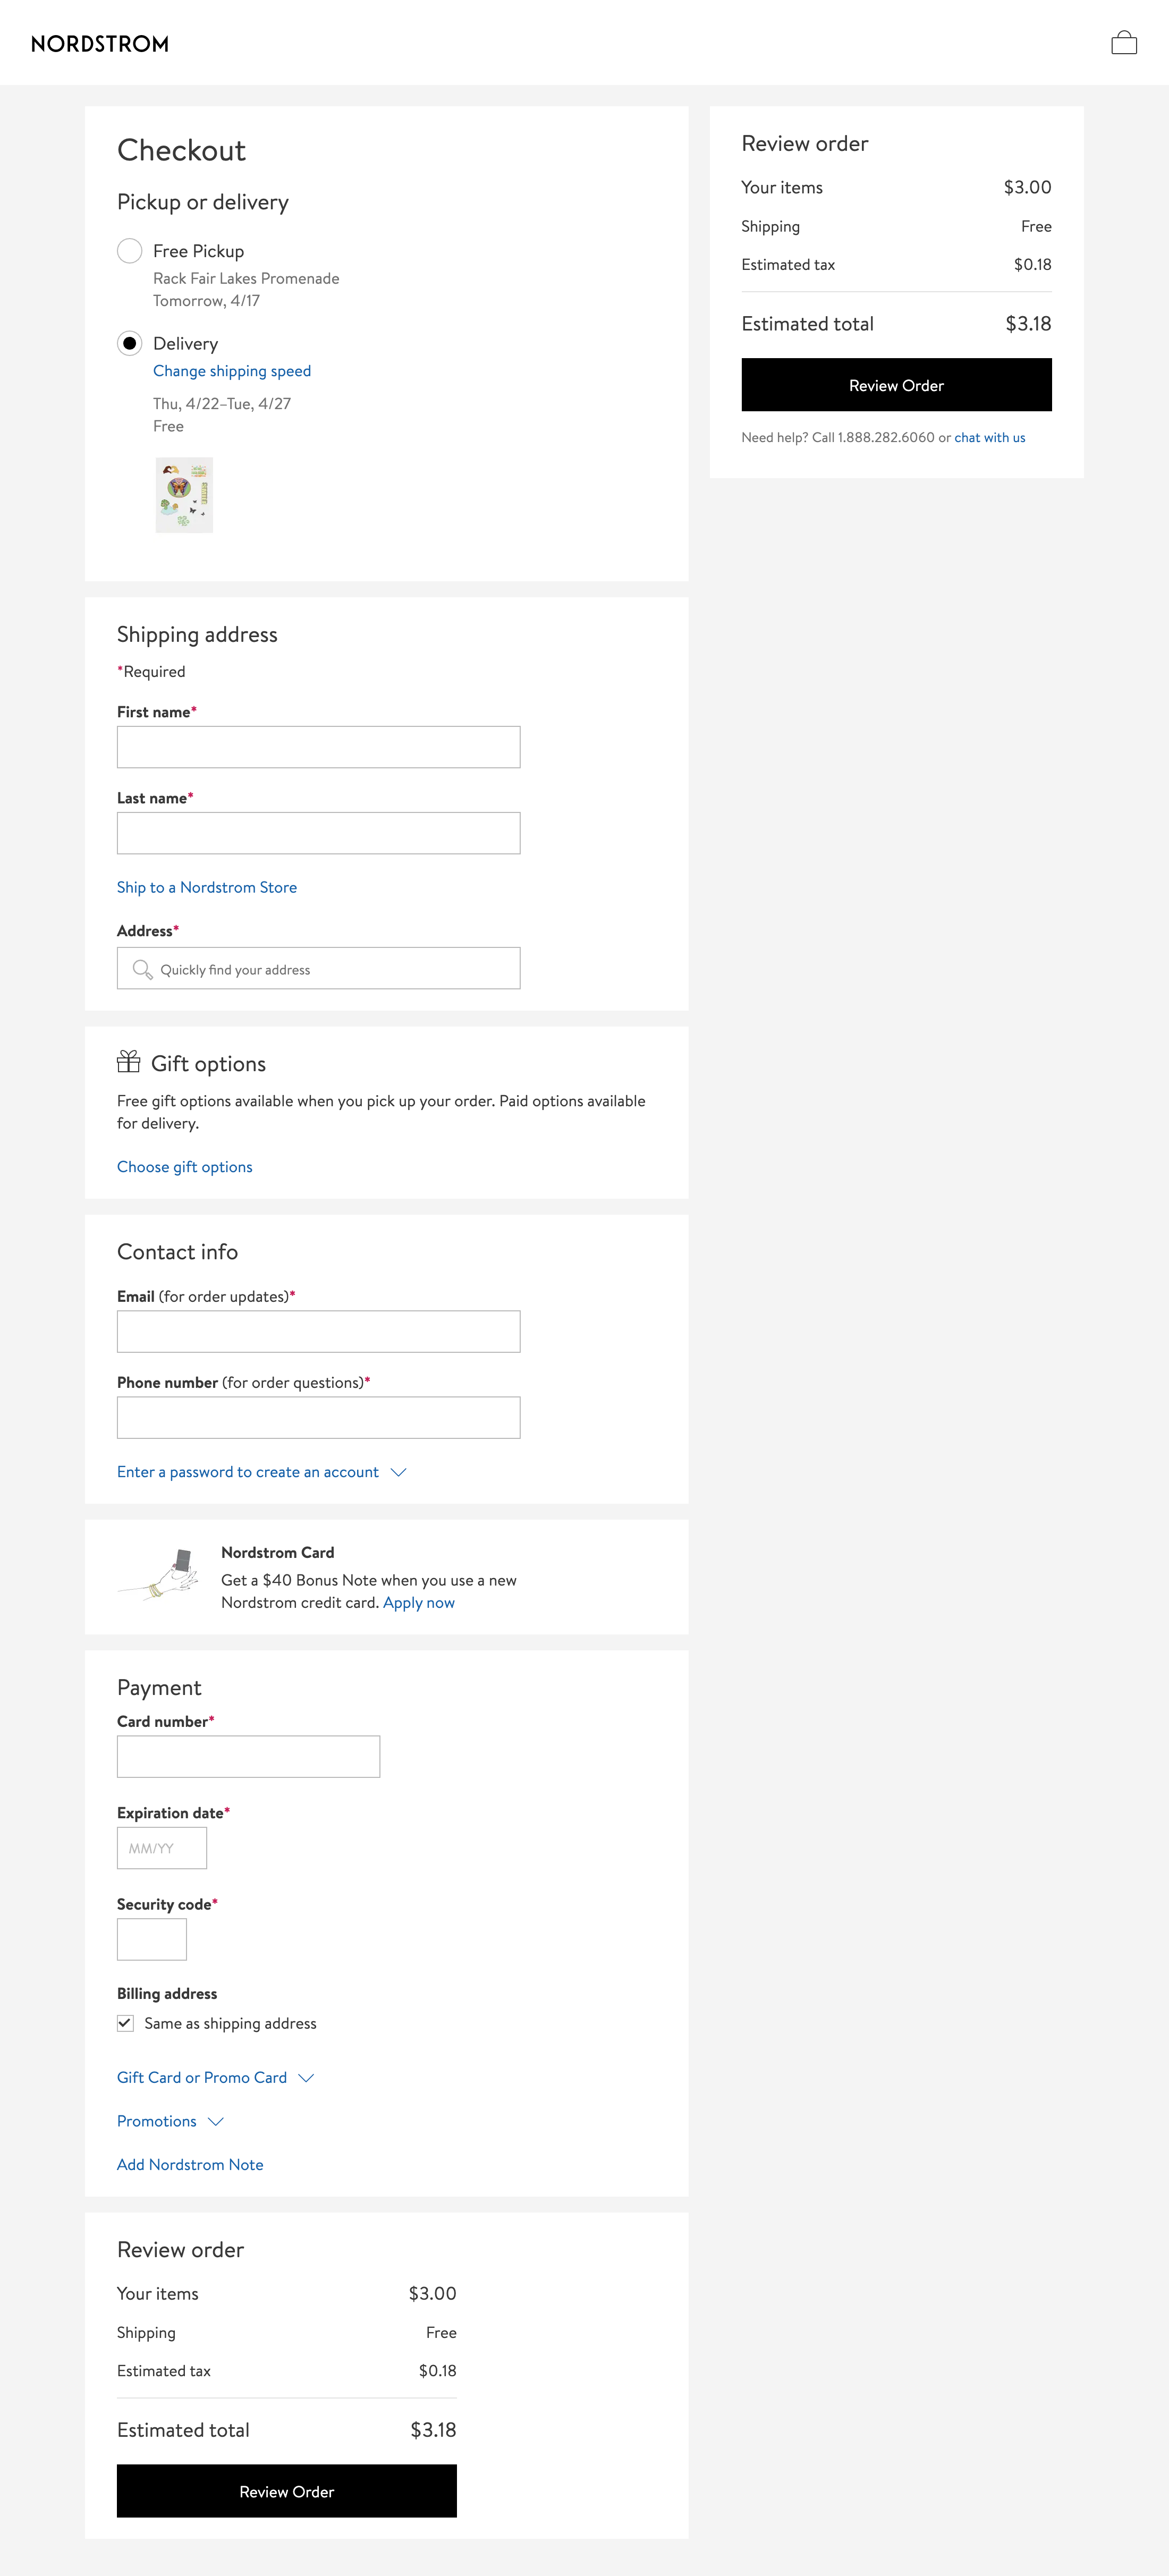Open Choose gift options
This screenshot has width=1169, height=2576.
pos(184,1166)
